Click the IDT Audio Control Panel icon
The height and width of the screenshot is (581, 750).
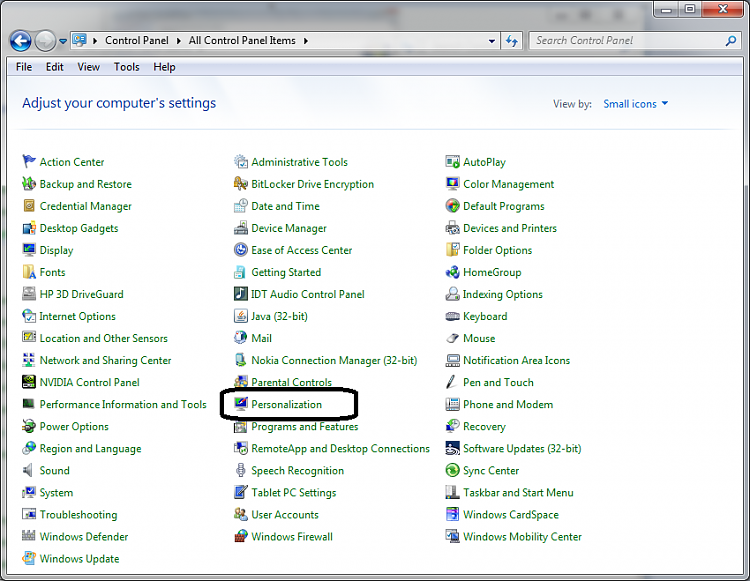pos(241,294)
